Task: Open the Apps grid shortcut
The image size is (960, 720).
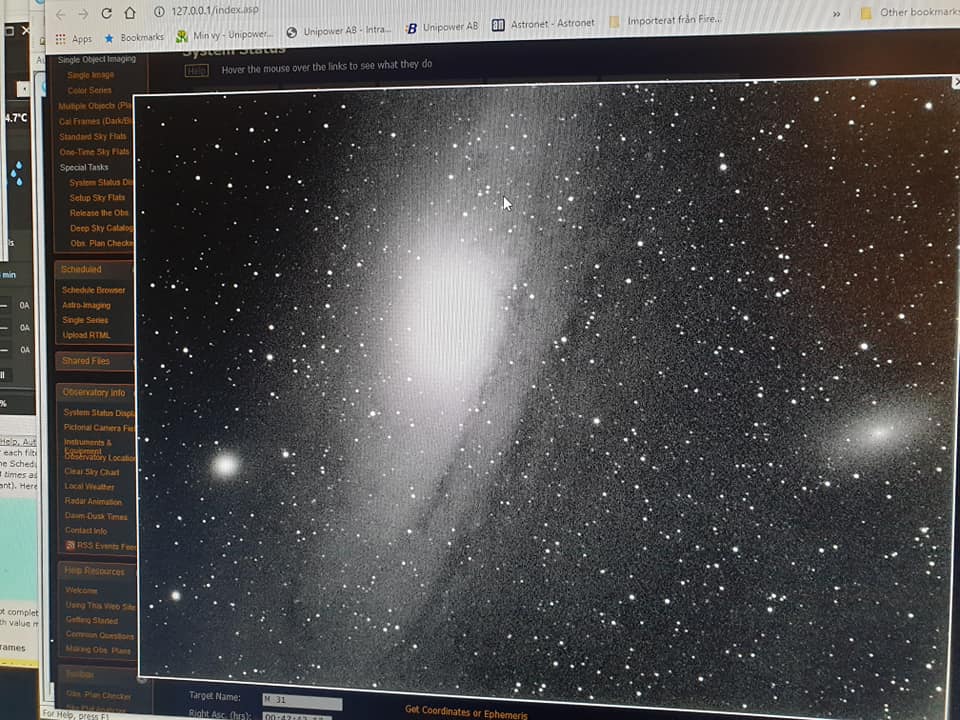Action: pyautogui.click(x=73, y=39)
